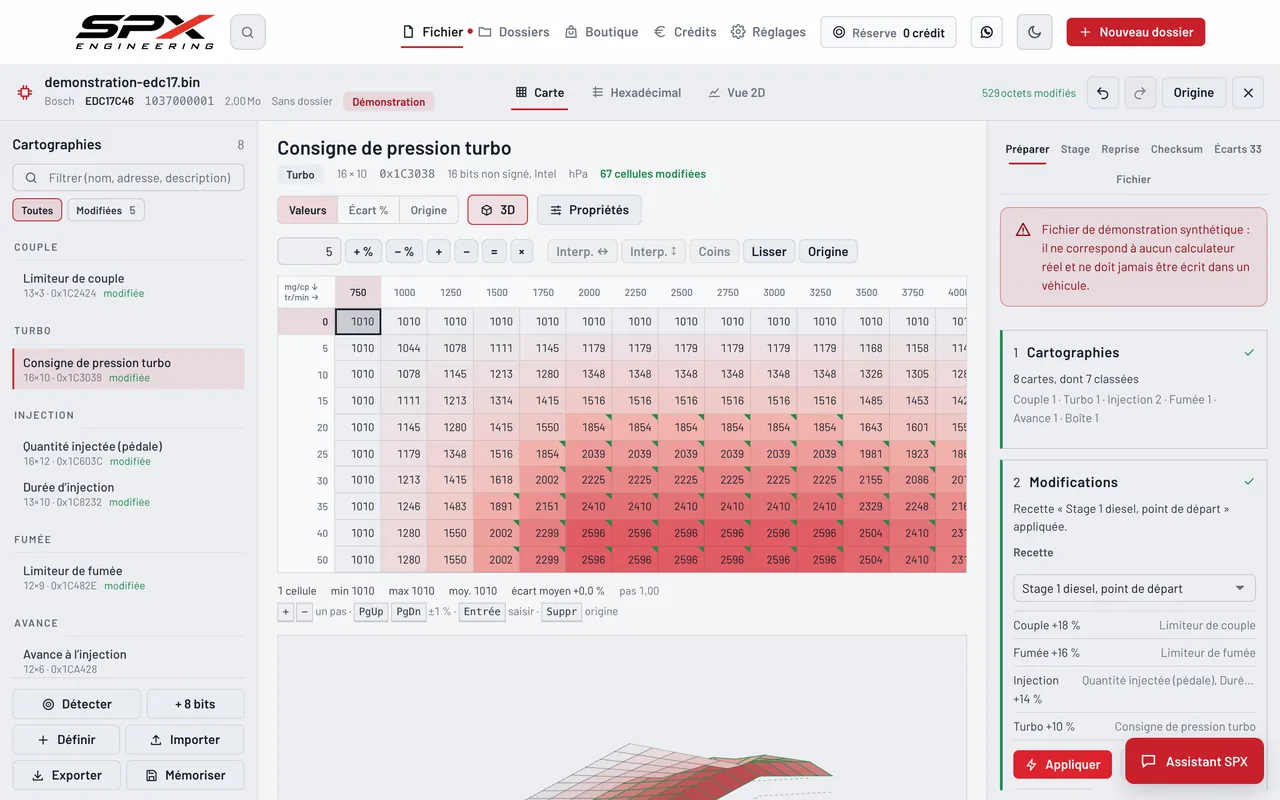Show all maps with the Toutes filter
The image size is (1280, 800).
[37, 210]
